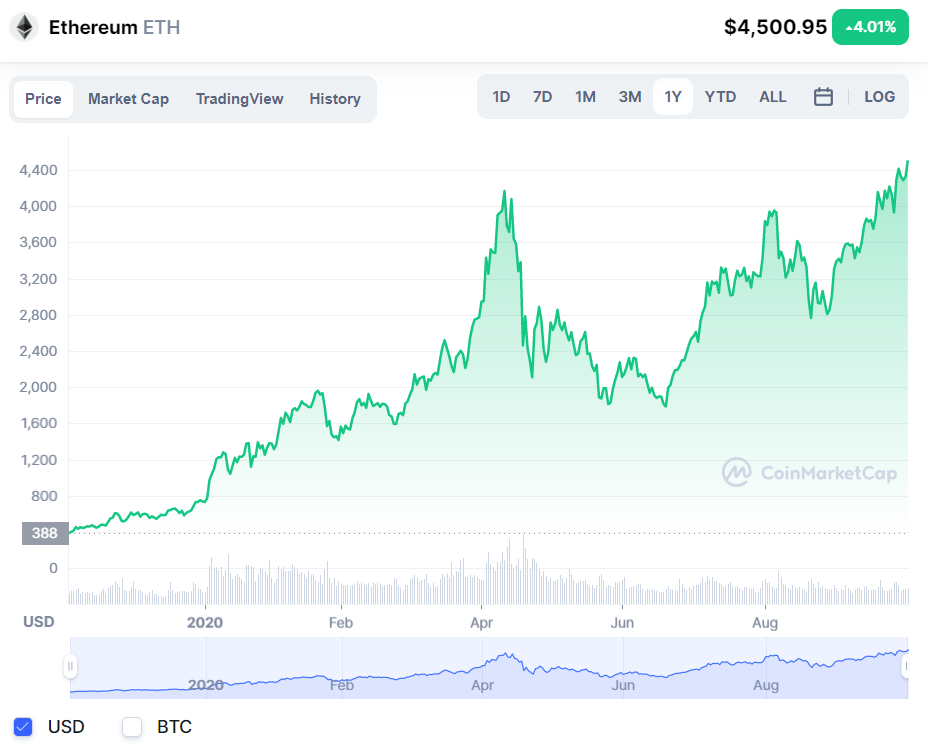Click the USD axis currency label

(x=38, y=622)
